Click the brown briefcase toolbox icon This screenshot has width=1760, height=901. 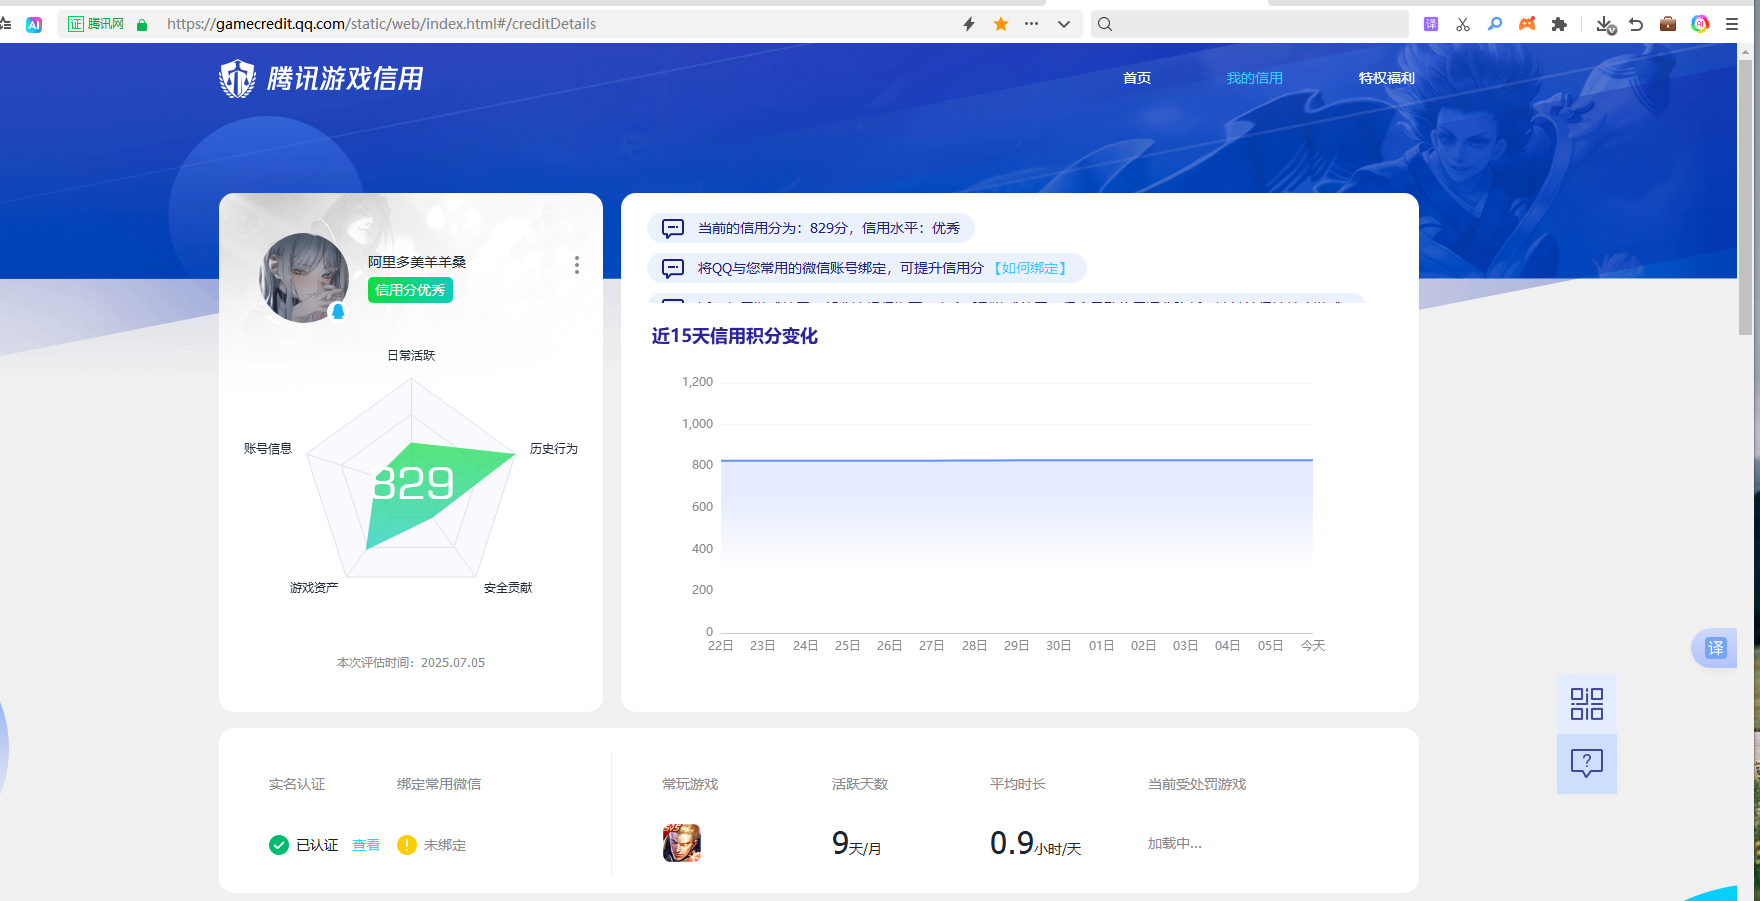(1668, 24)
